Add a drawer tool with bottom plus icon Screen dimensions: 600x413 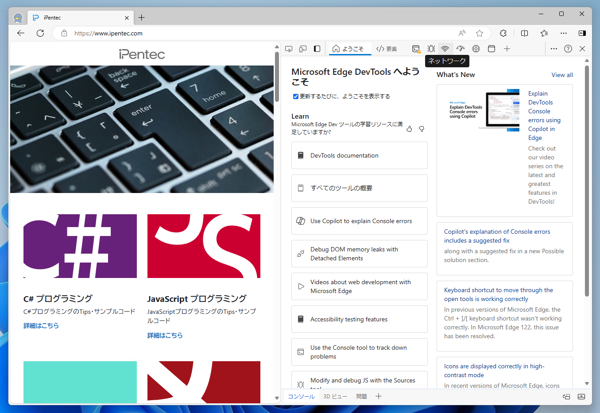click(378, 396)
